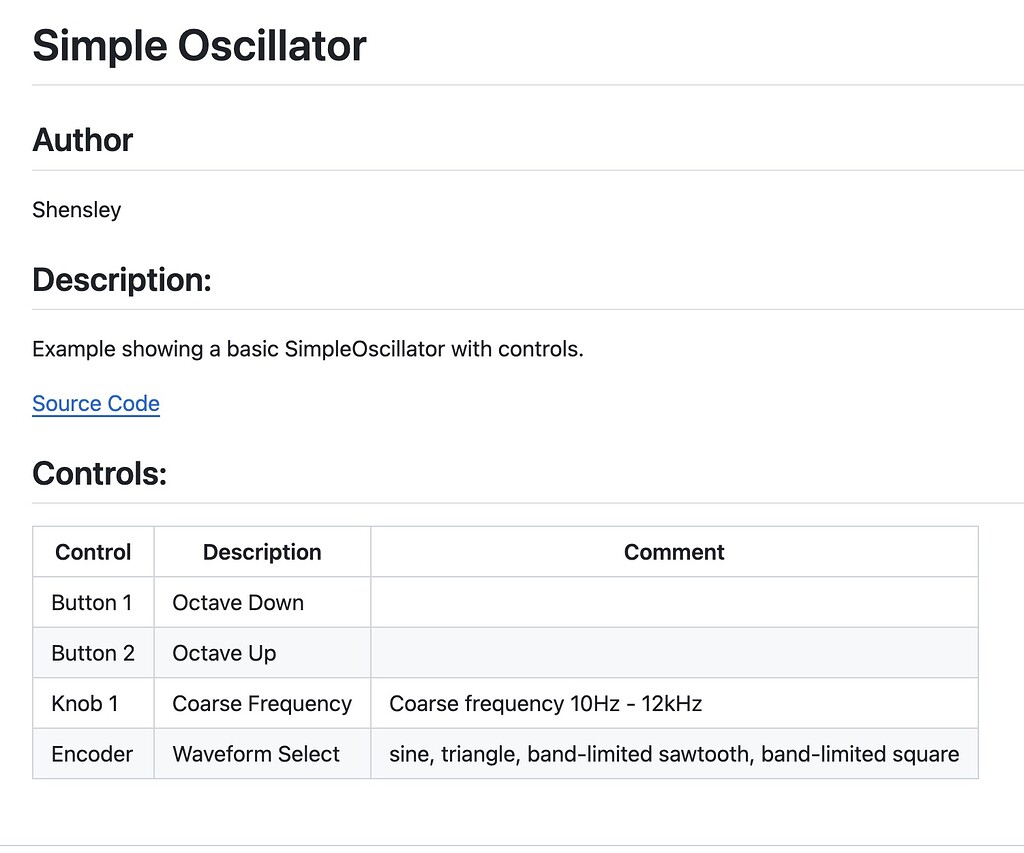Select the Encoder table cell

pos(92,754)
